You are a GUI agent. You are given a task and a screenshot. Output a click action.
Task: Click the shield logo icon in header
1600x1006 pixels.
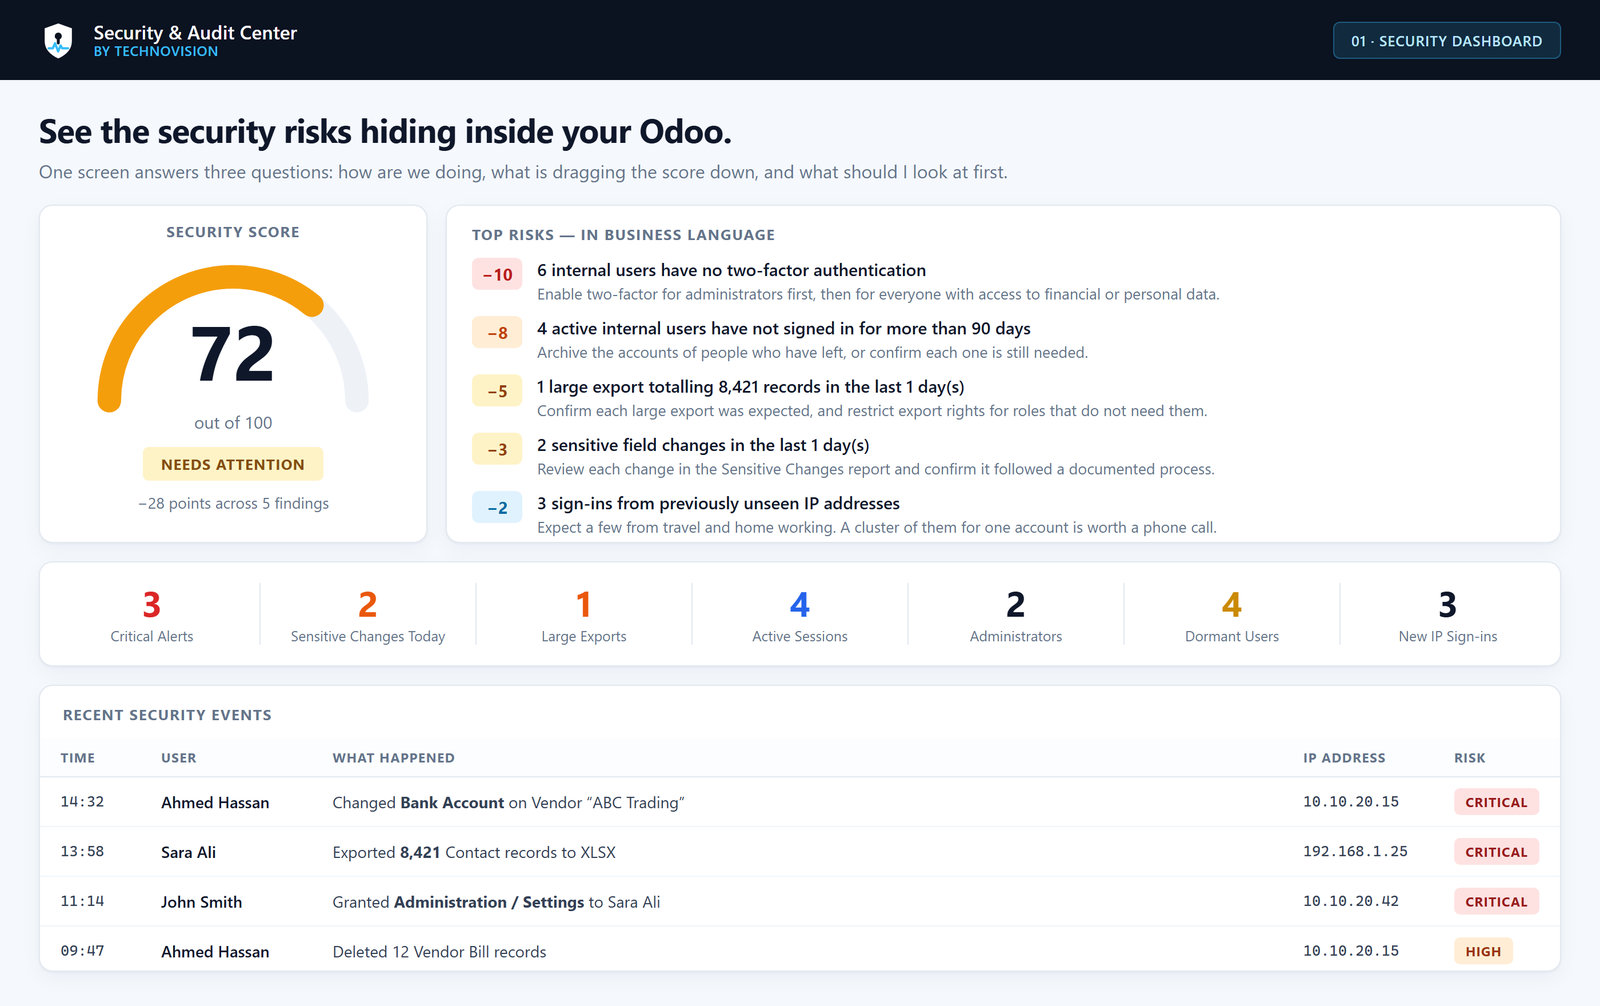(59, 41)
